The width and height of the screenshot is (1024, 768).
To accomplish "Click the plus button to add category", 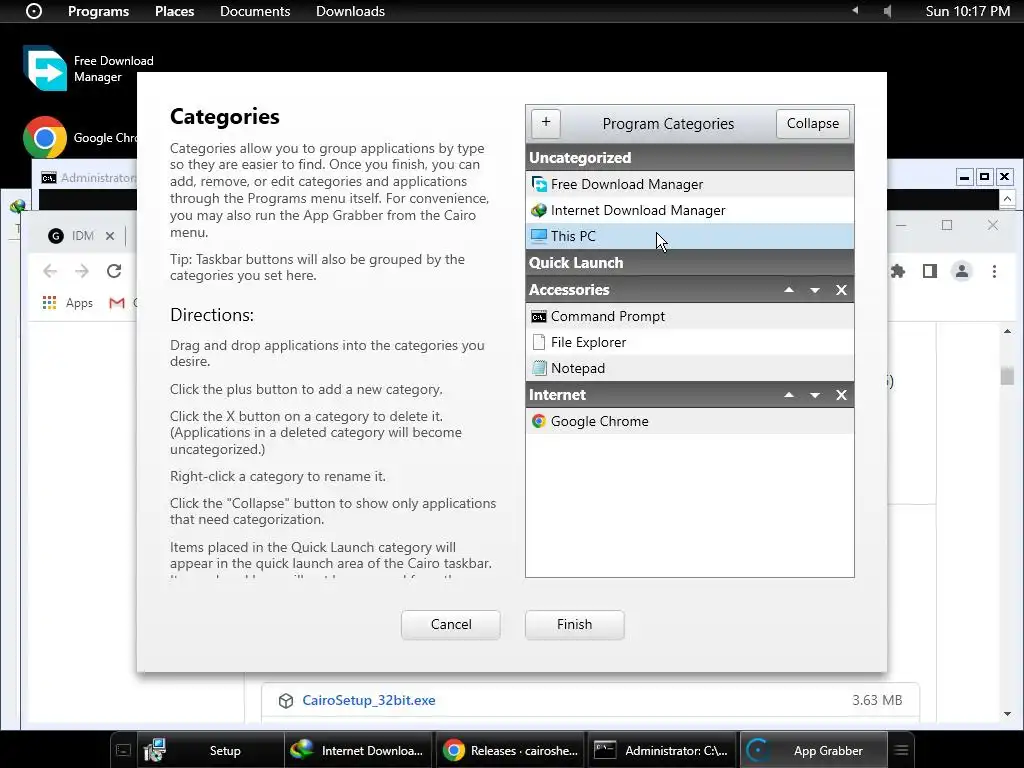I will (546, 123).
